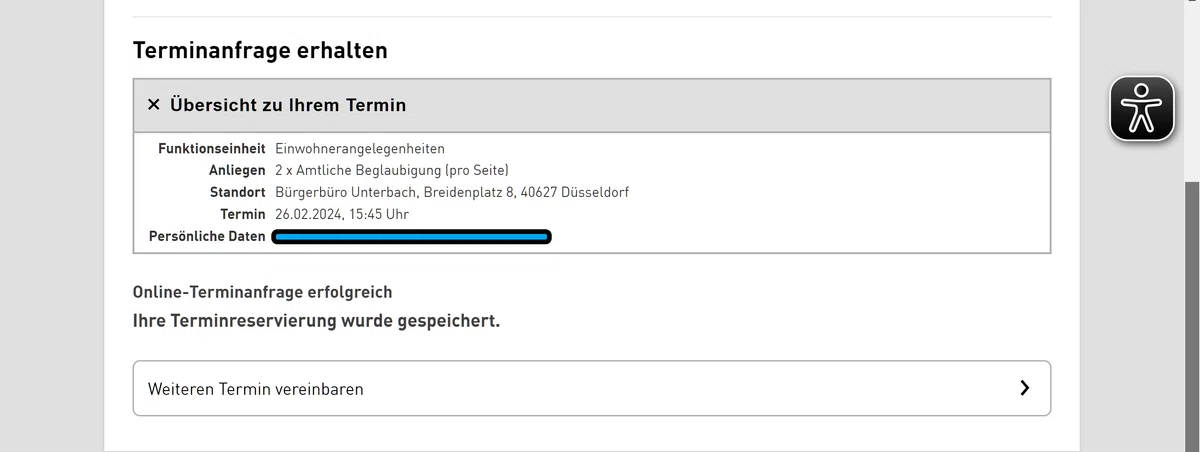This screenshot has height=452, width=1200.
Task: Click 'Online-Terminanfrage erfolgreich' text
Action: pos(263,292)
